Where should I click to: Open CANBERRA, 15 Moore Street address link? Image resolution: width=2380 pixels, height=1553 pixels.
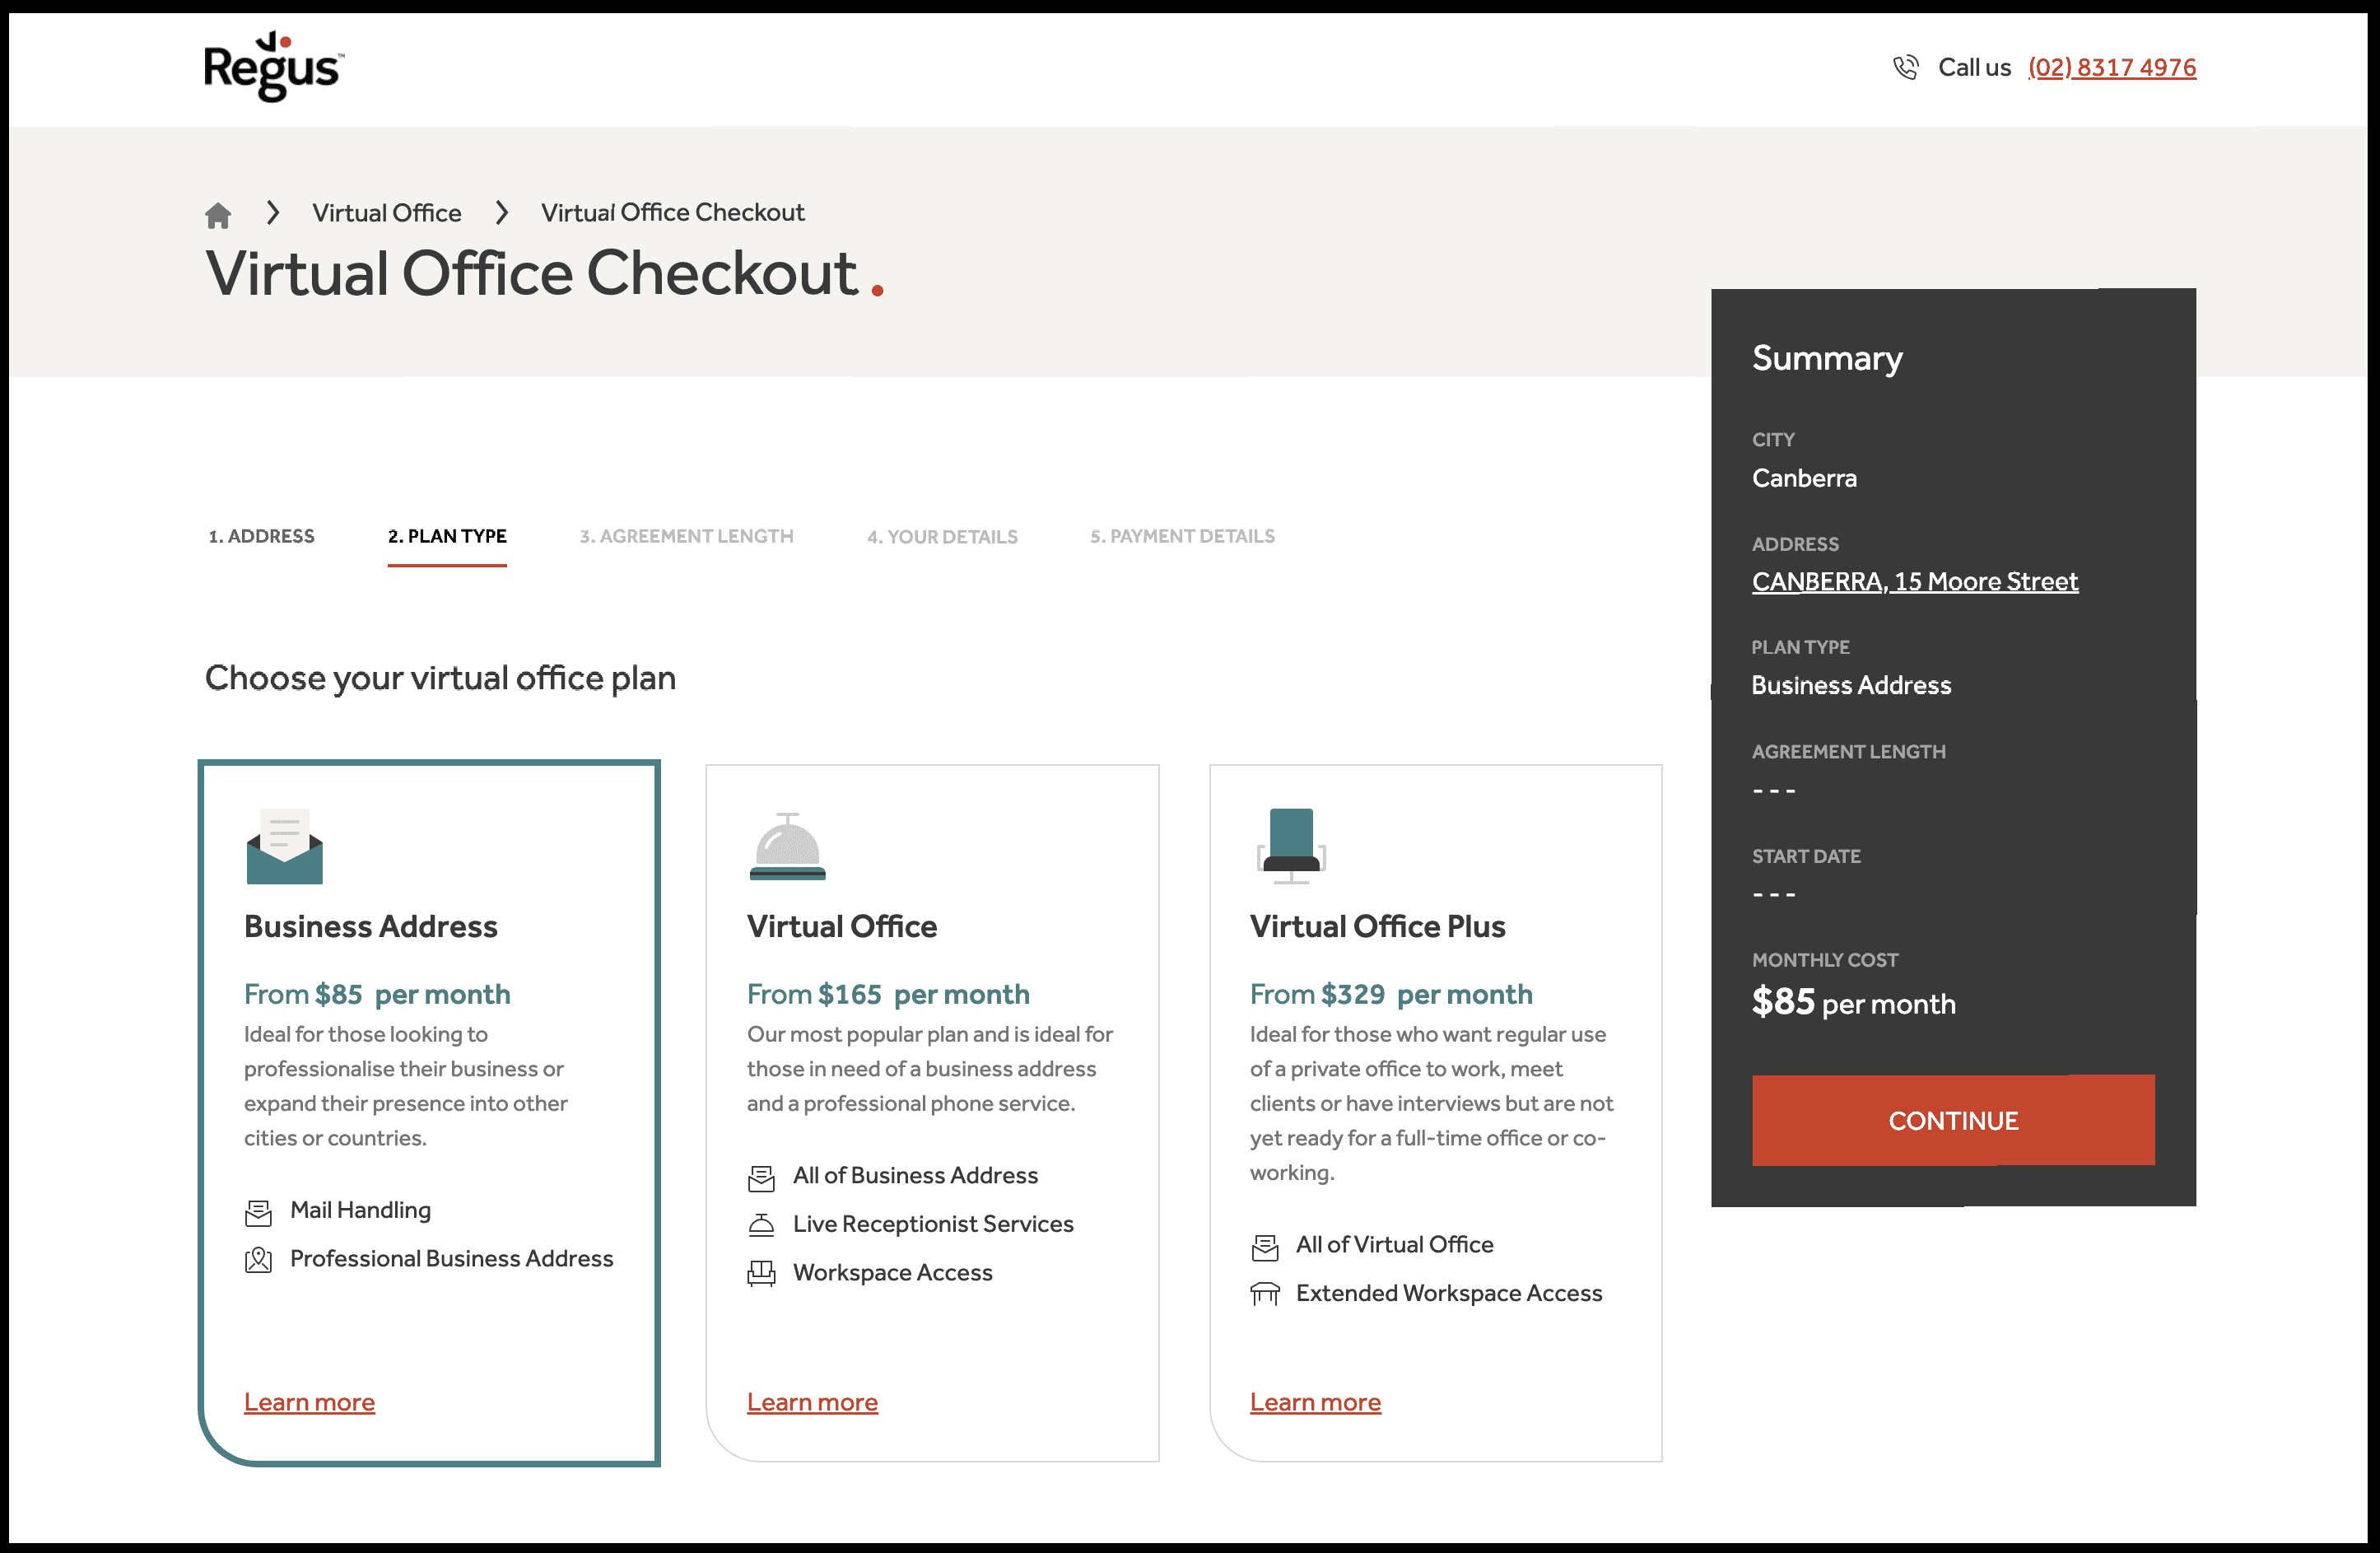(1914, 581)
